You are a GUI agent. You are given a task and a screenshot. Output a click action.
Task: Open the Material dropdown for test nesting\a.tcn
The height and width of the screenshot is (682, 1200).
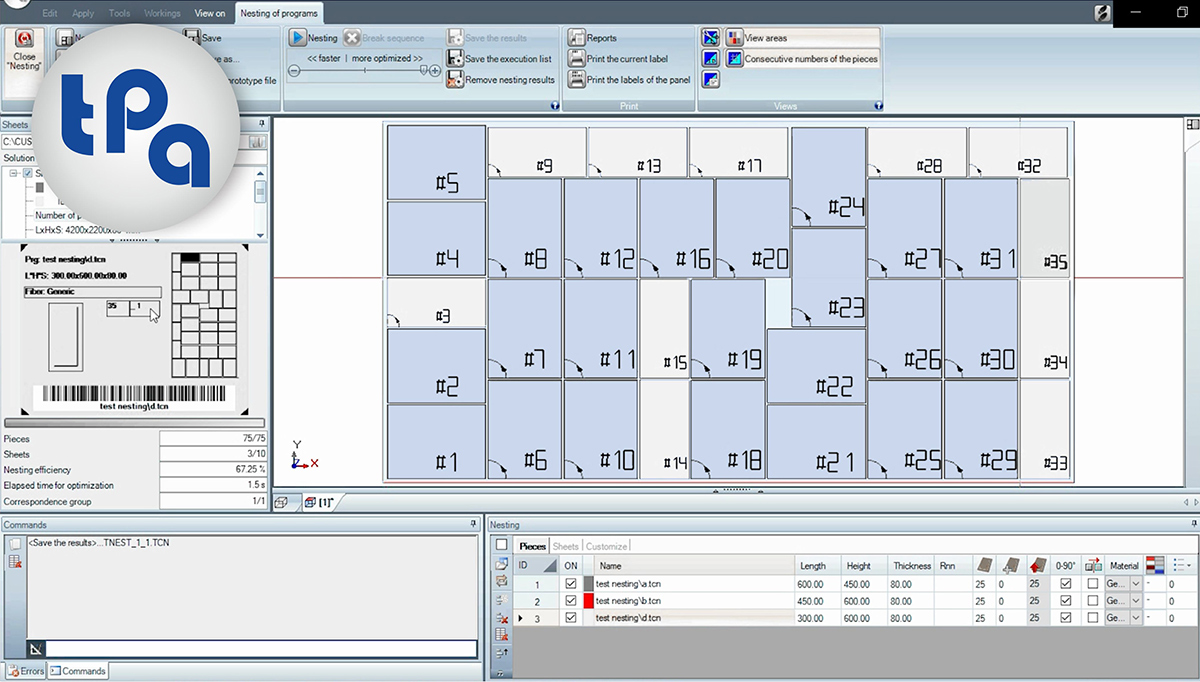1136,583
